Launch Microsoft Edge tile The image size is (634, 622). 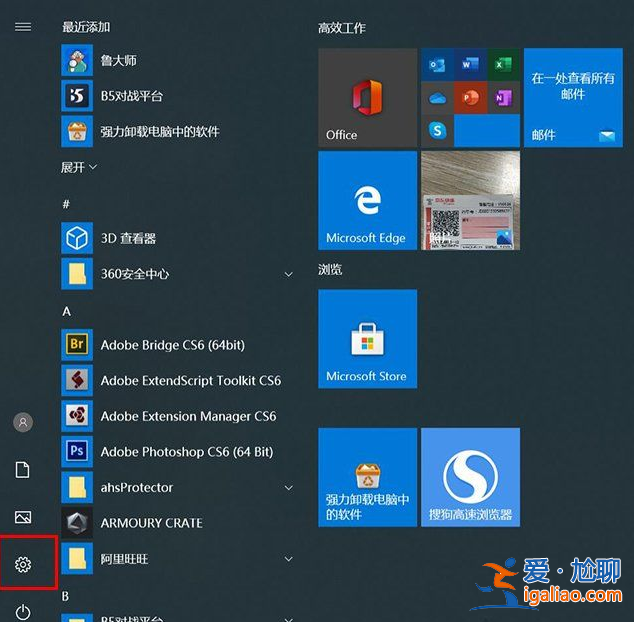[x=367, y=201]
